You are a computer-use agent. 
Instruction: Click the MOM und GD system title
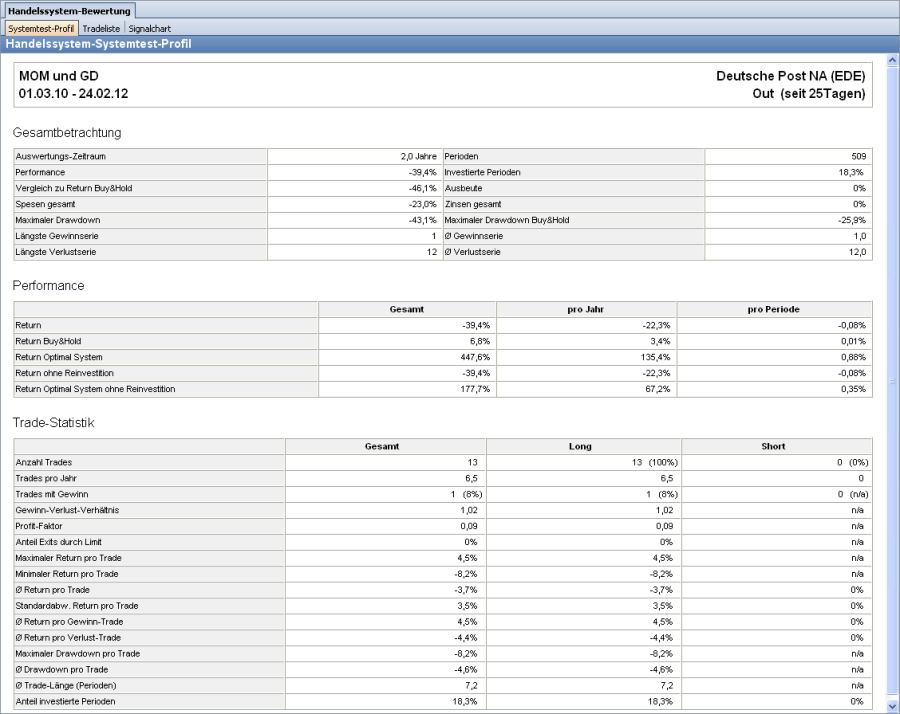(x=59, y=76)
